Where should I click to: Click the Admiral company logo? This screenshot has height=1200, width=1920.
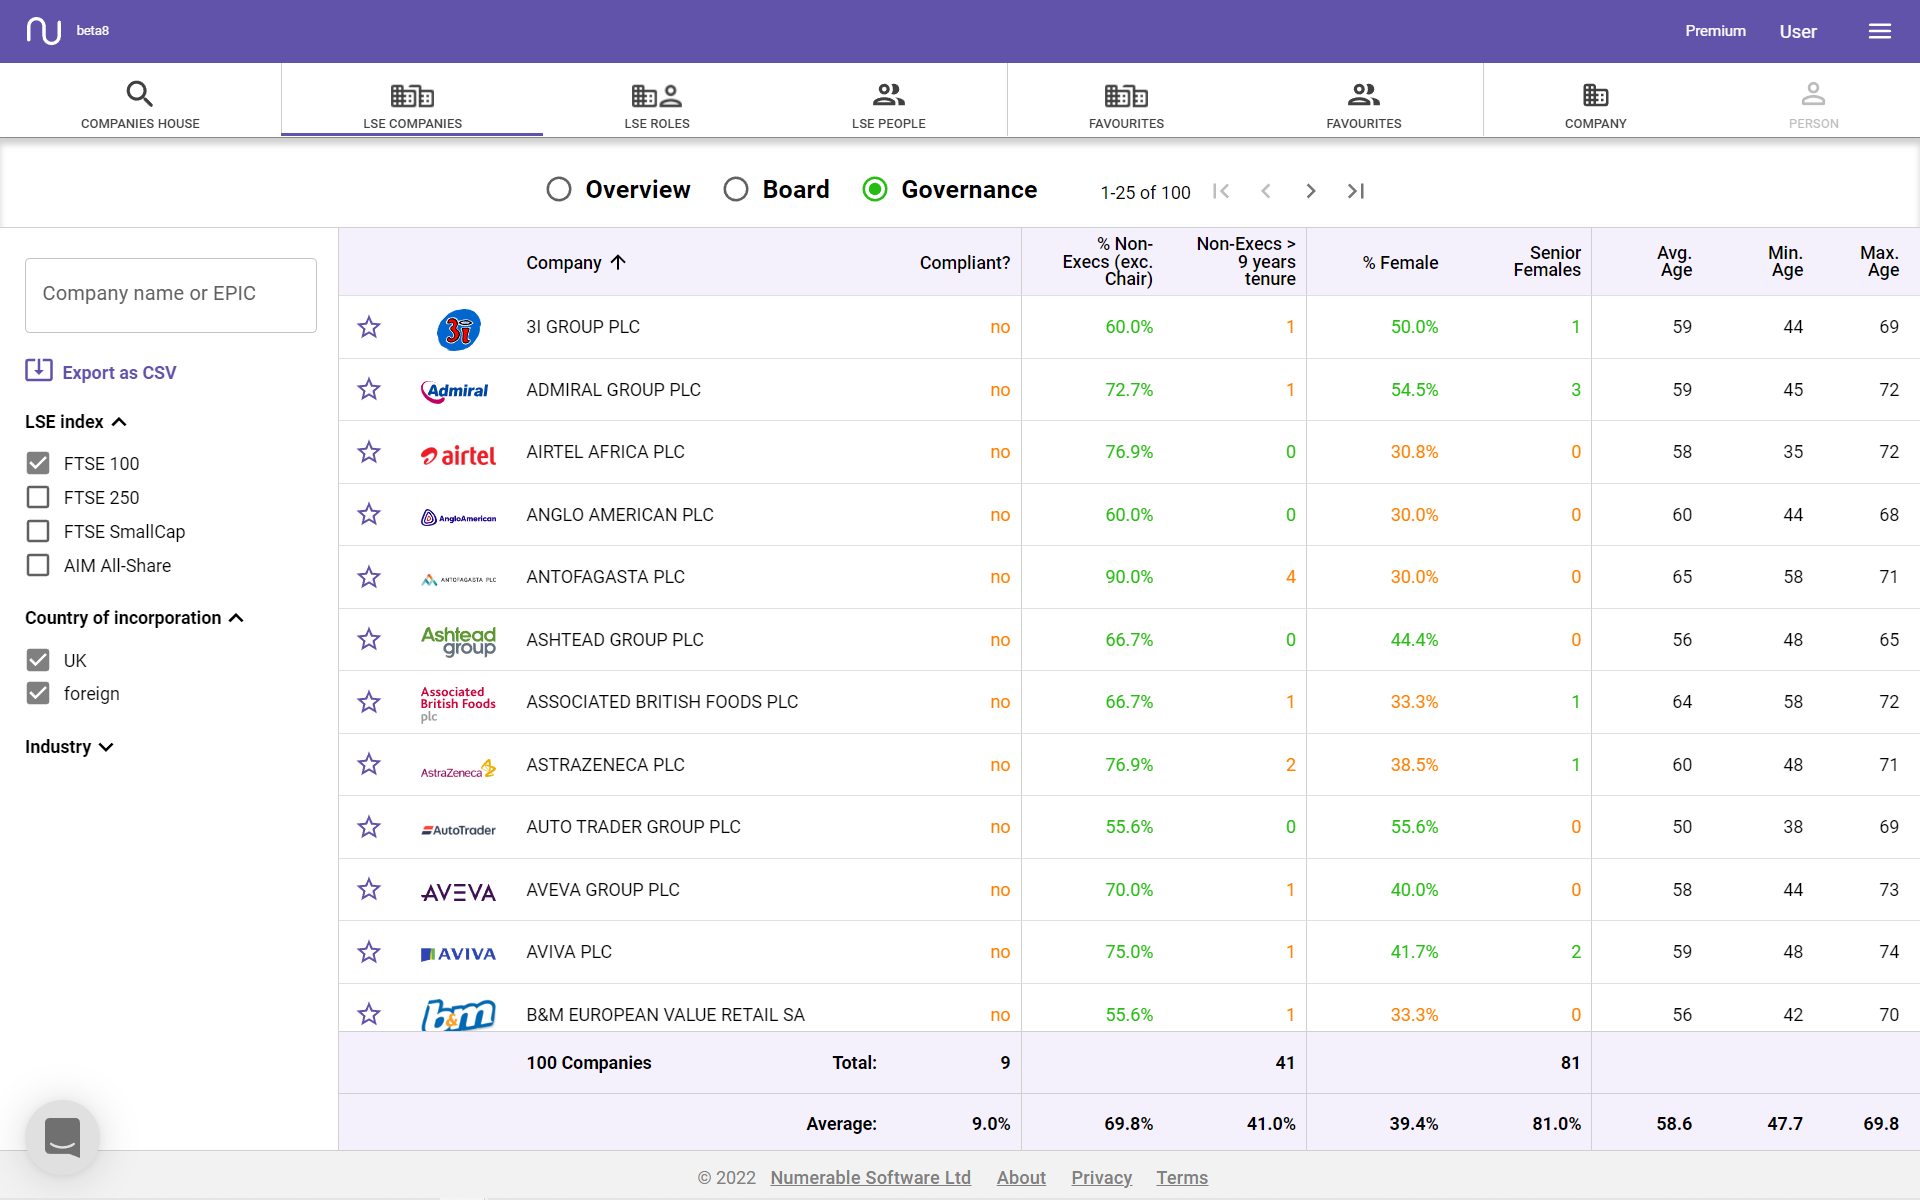[455, 391]
